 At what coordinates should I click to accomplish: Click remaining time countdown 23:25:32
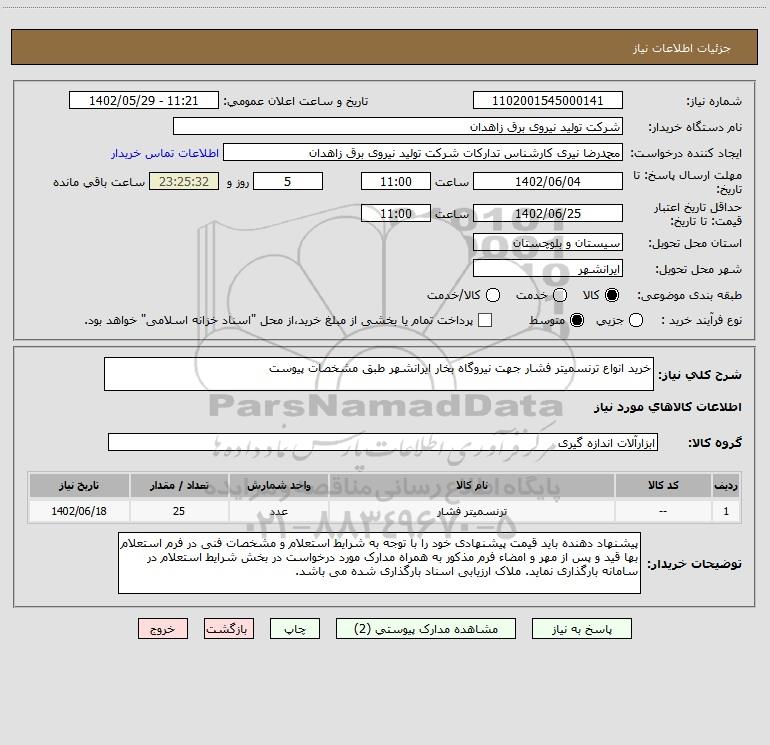click(184, 181)
